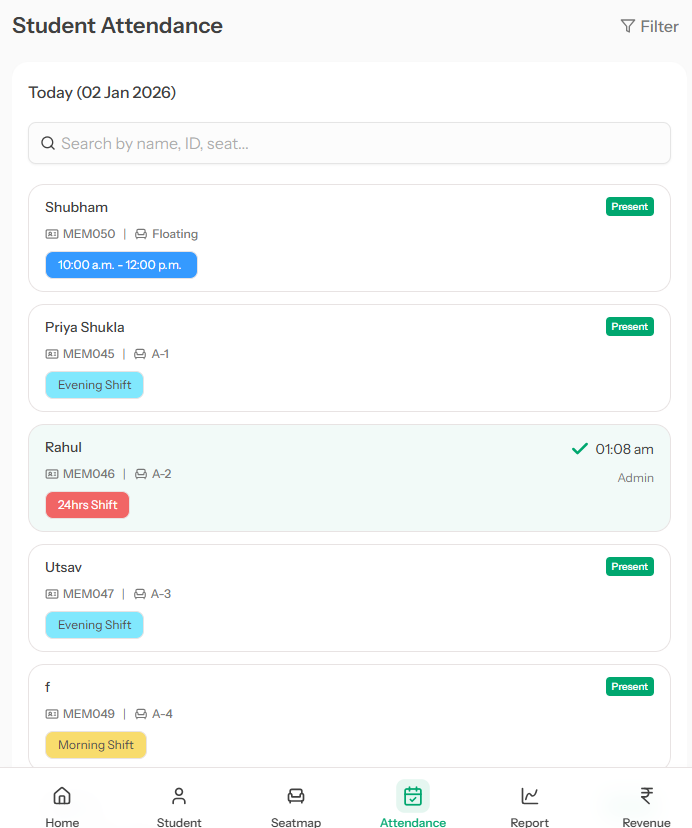692x828 pixels.
Task: Click the Admin label on Rahul's card
Action: (636, 477)
